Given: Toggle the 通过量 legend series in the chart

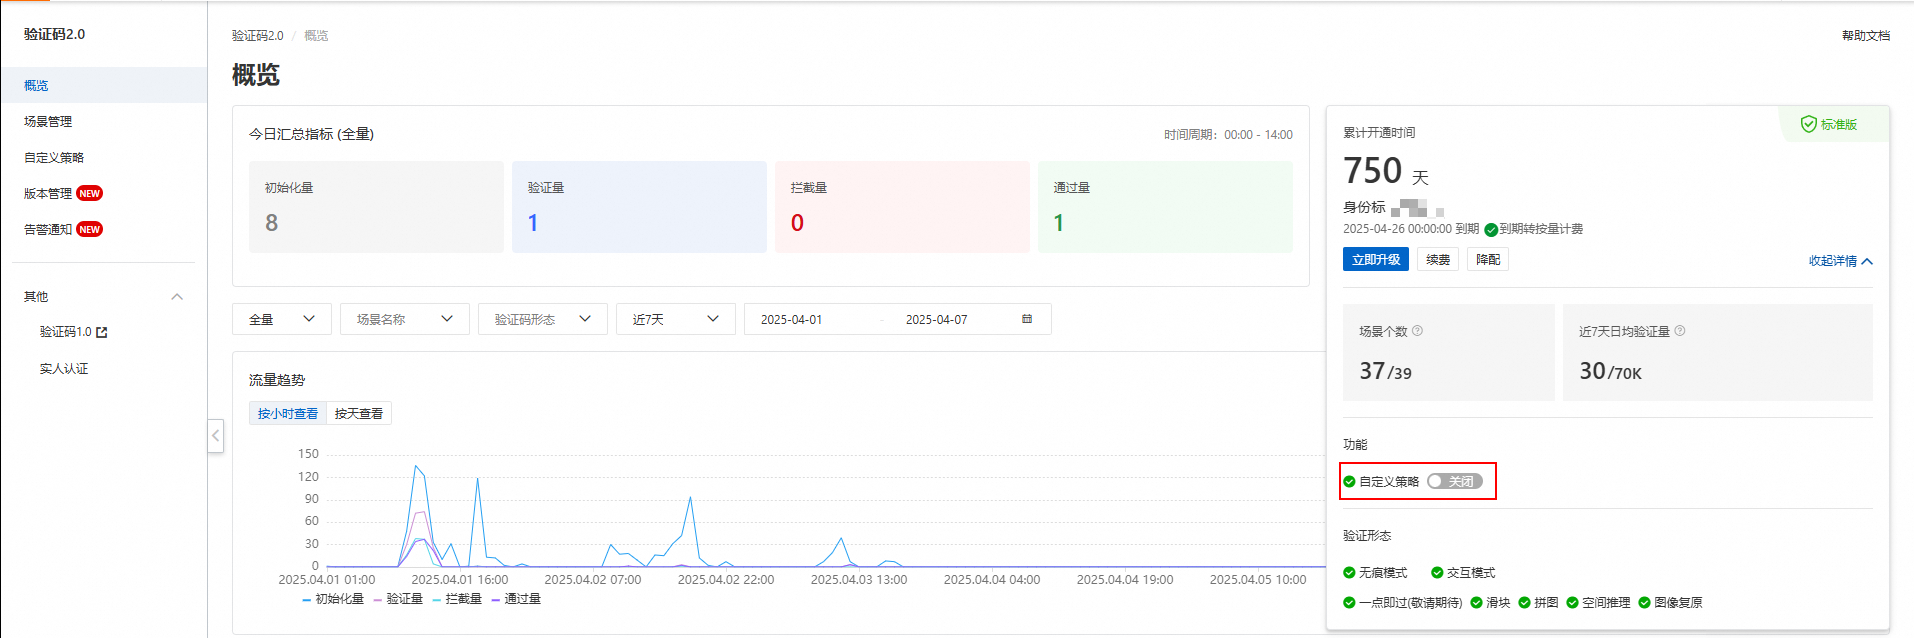Looking at the screenshot, I should [x=516, y=599].
